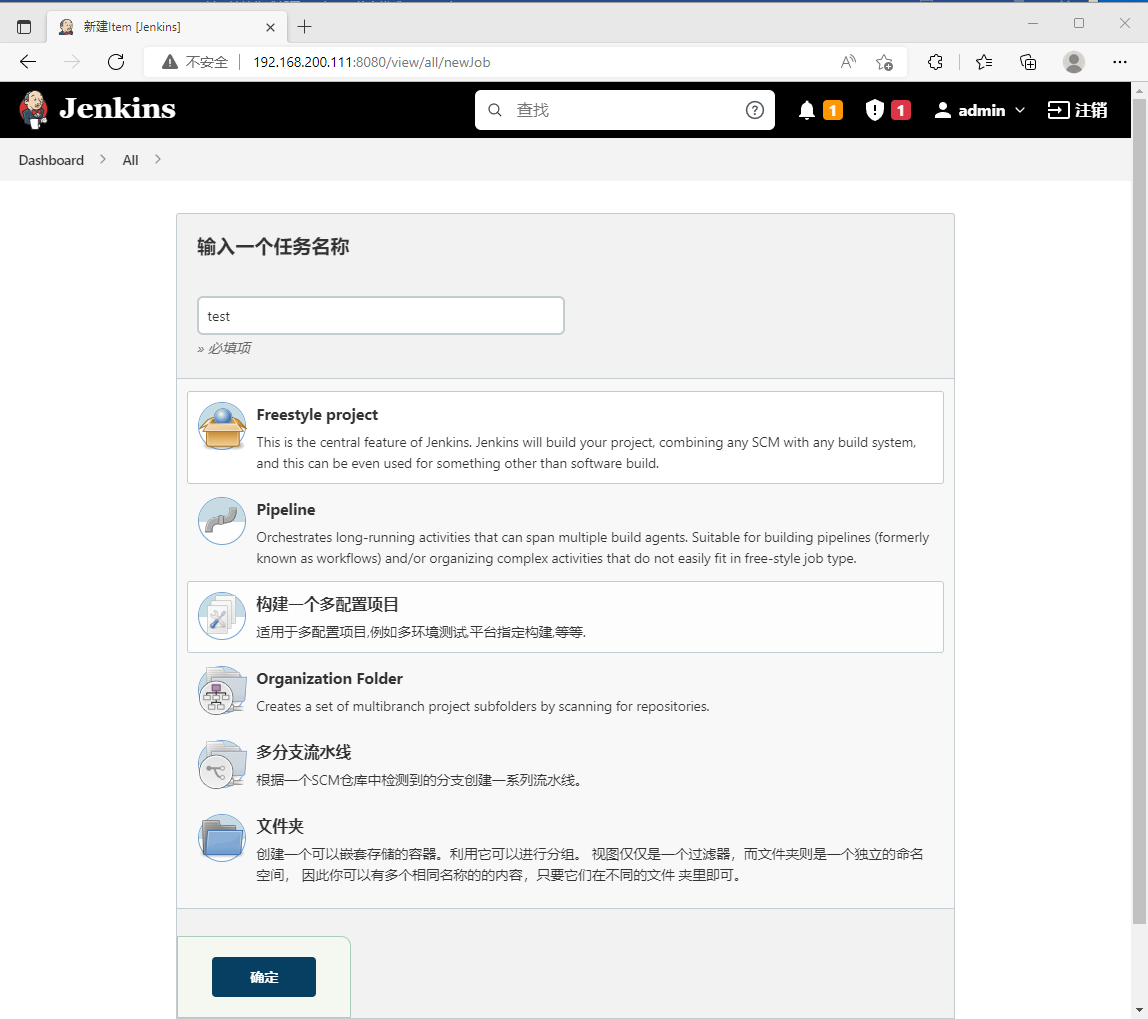The height and width of the screenshot is (1019, 1148).
Task: Click the Jenkins butler logo icon
Action: point(33,110)
